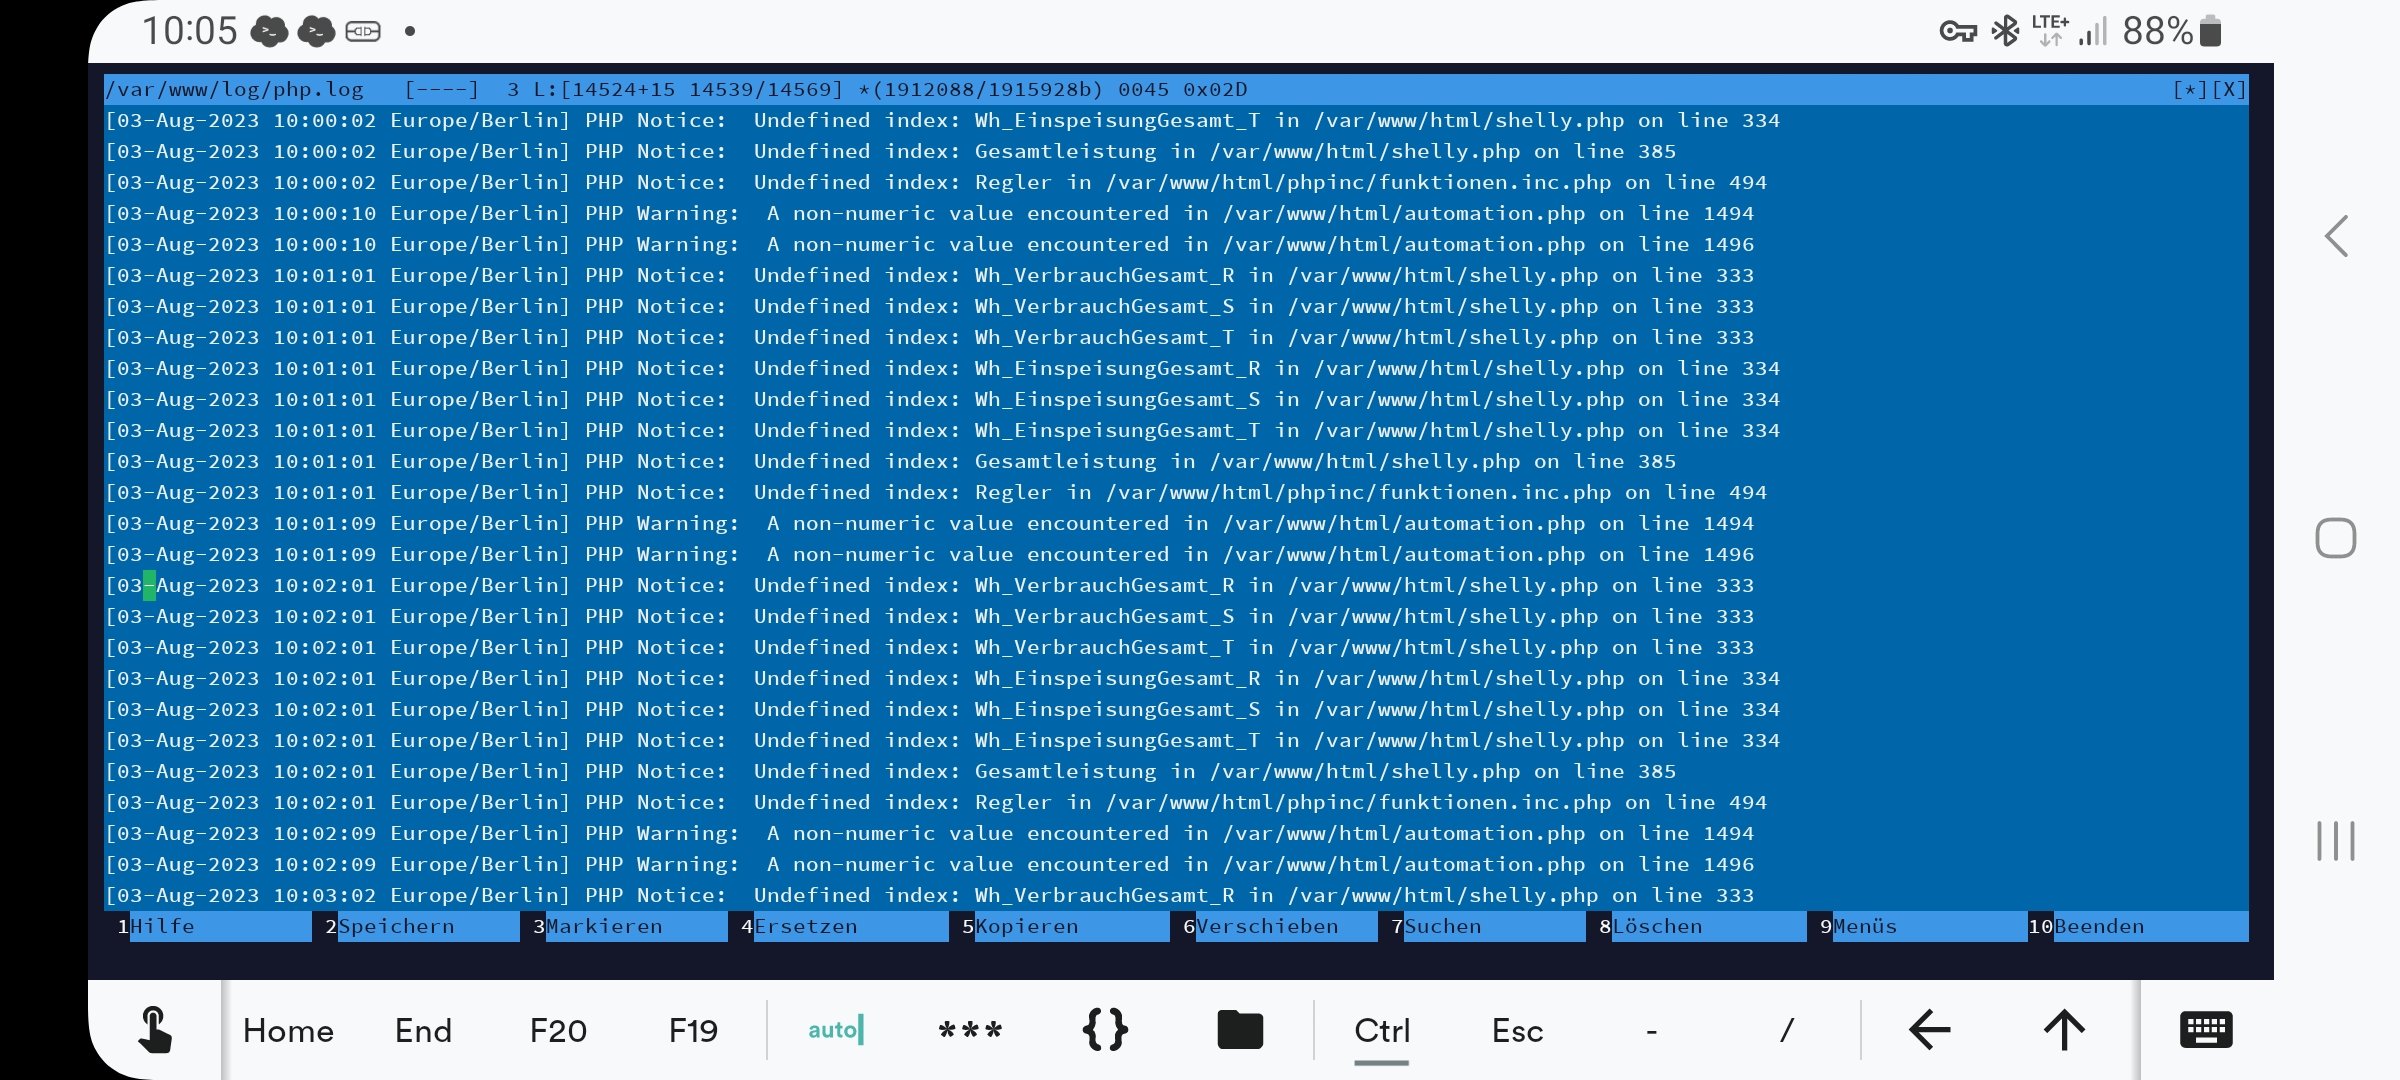Tap Android back navigation chevron
2400x1080 pixels.
point(2336,237)
